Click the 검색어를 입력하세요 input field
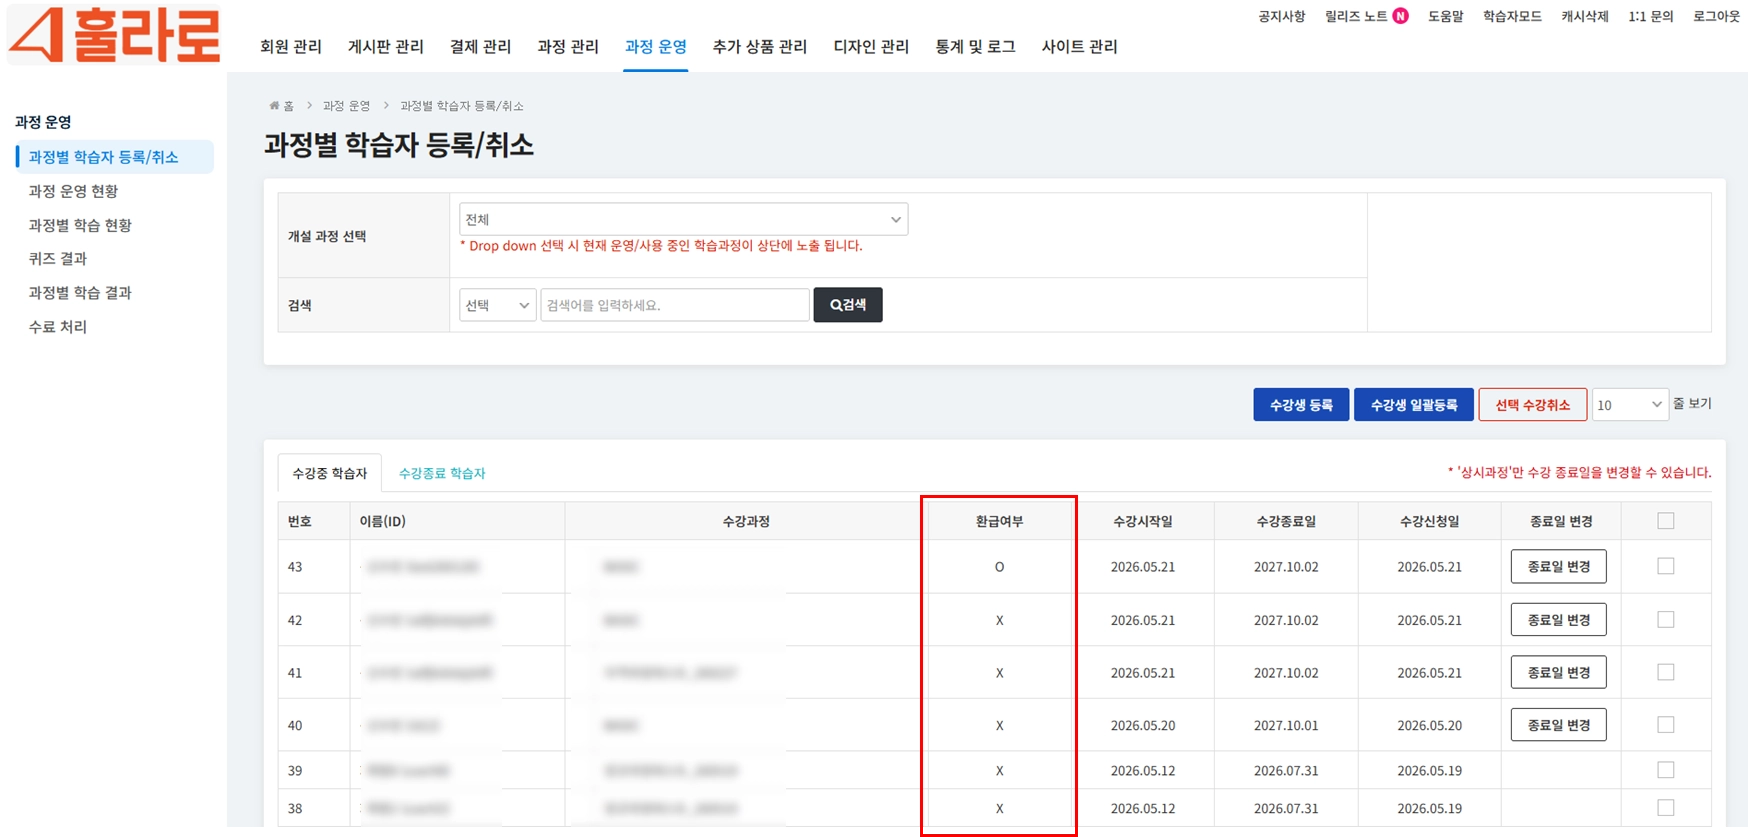The width and height of the screenshot is (1748, 837). (675, 305)
